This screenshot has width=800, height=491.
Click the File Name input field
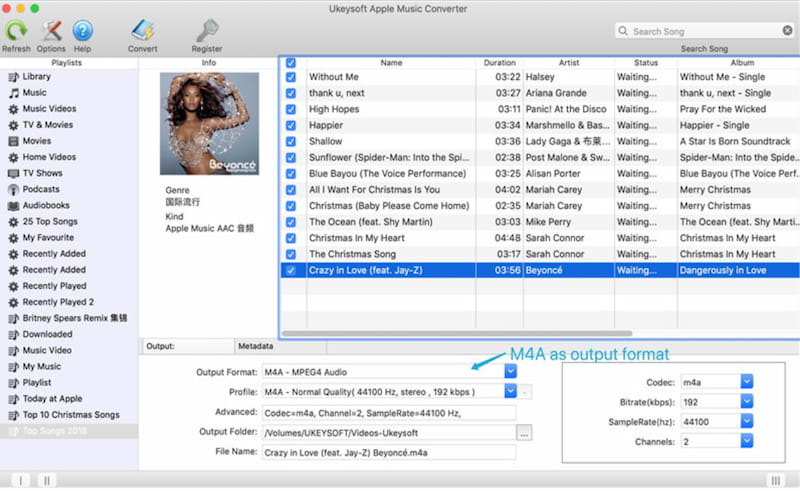point(389,453)
